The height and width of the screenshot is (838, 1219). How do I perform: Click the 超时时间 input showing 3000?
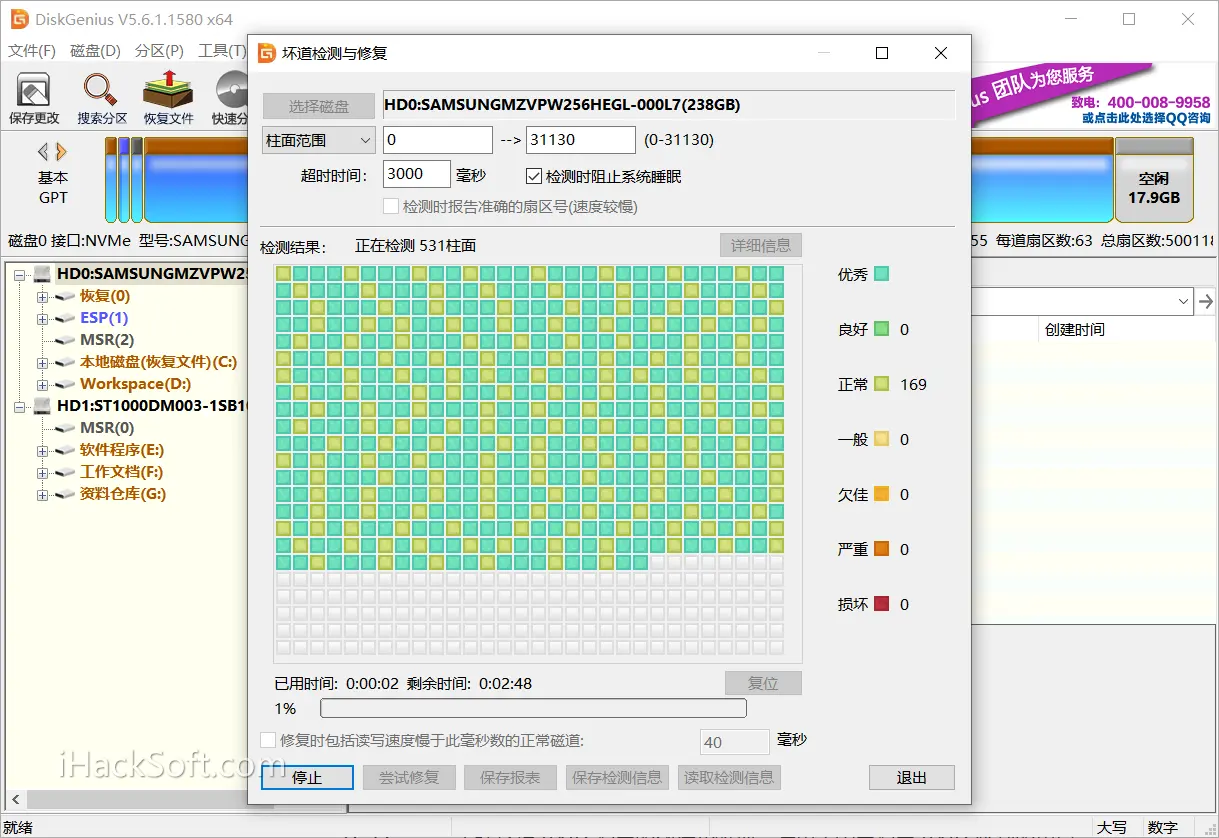coord(417,174)
